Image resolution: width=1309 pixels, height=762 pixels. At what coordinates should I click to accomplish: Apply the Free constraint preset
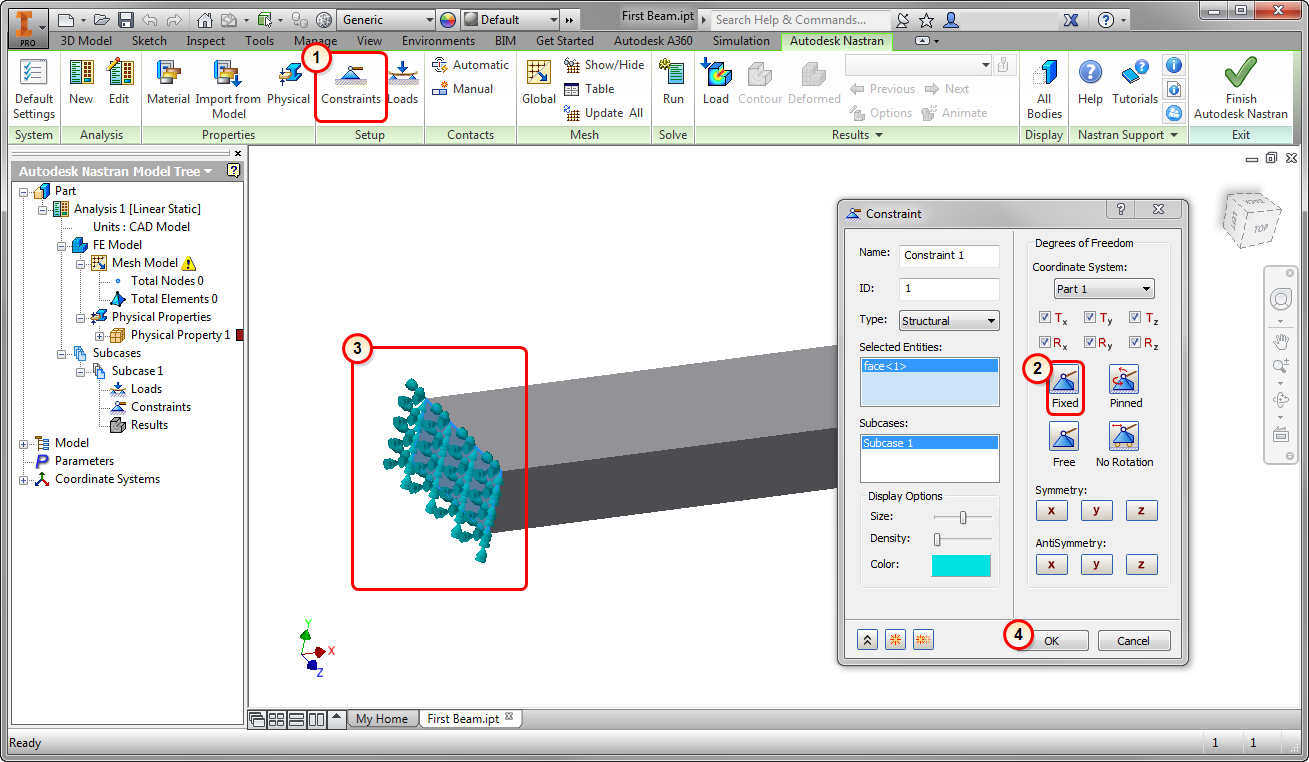pyautogui.click(x=1064, y=446)
